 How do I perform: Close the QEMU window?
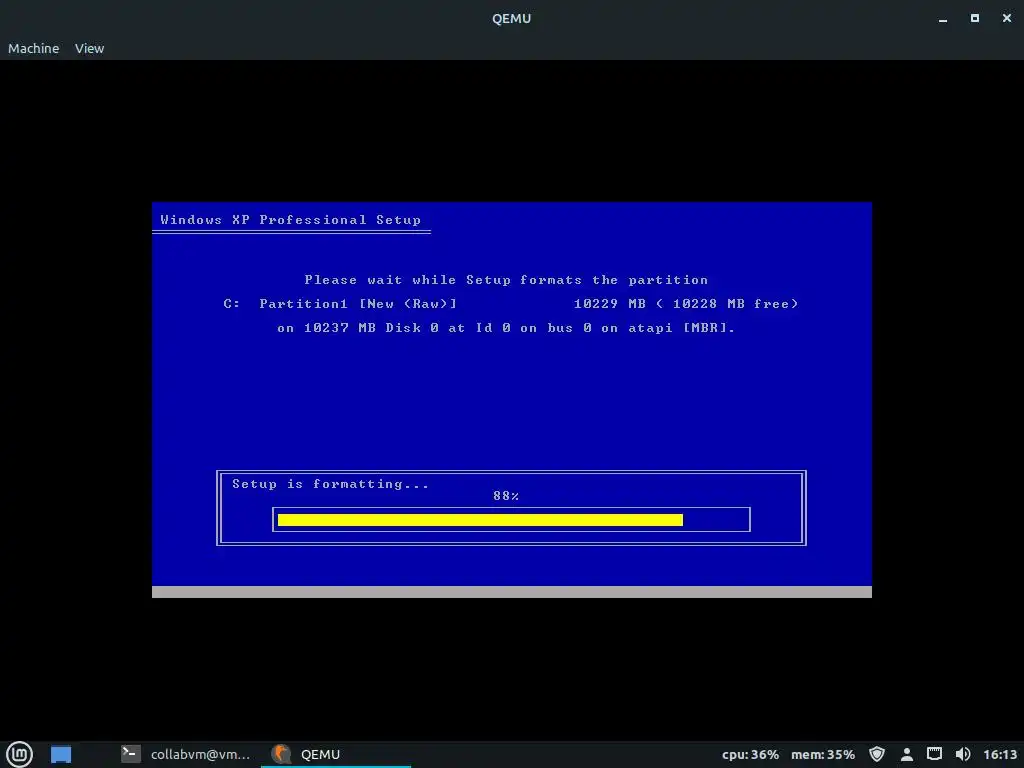click(1006, 18)
